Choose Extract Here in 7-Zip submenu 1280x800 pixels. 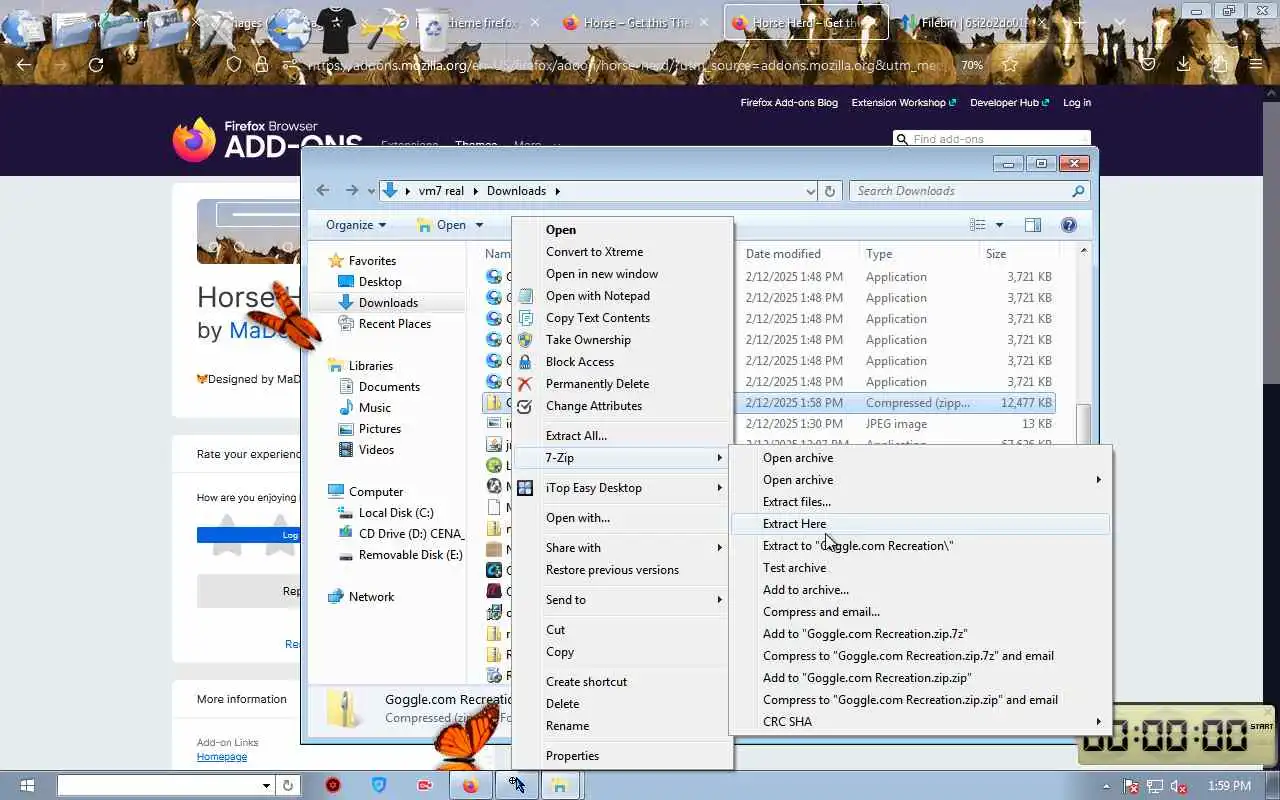921,524
